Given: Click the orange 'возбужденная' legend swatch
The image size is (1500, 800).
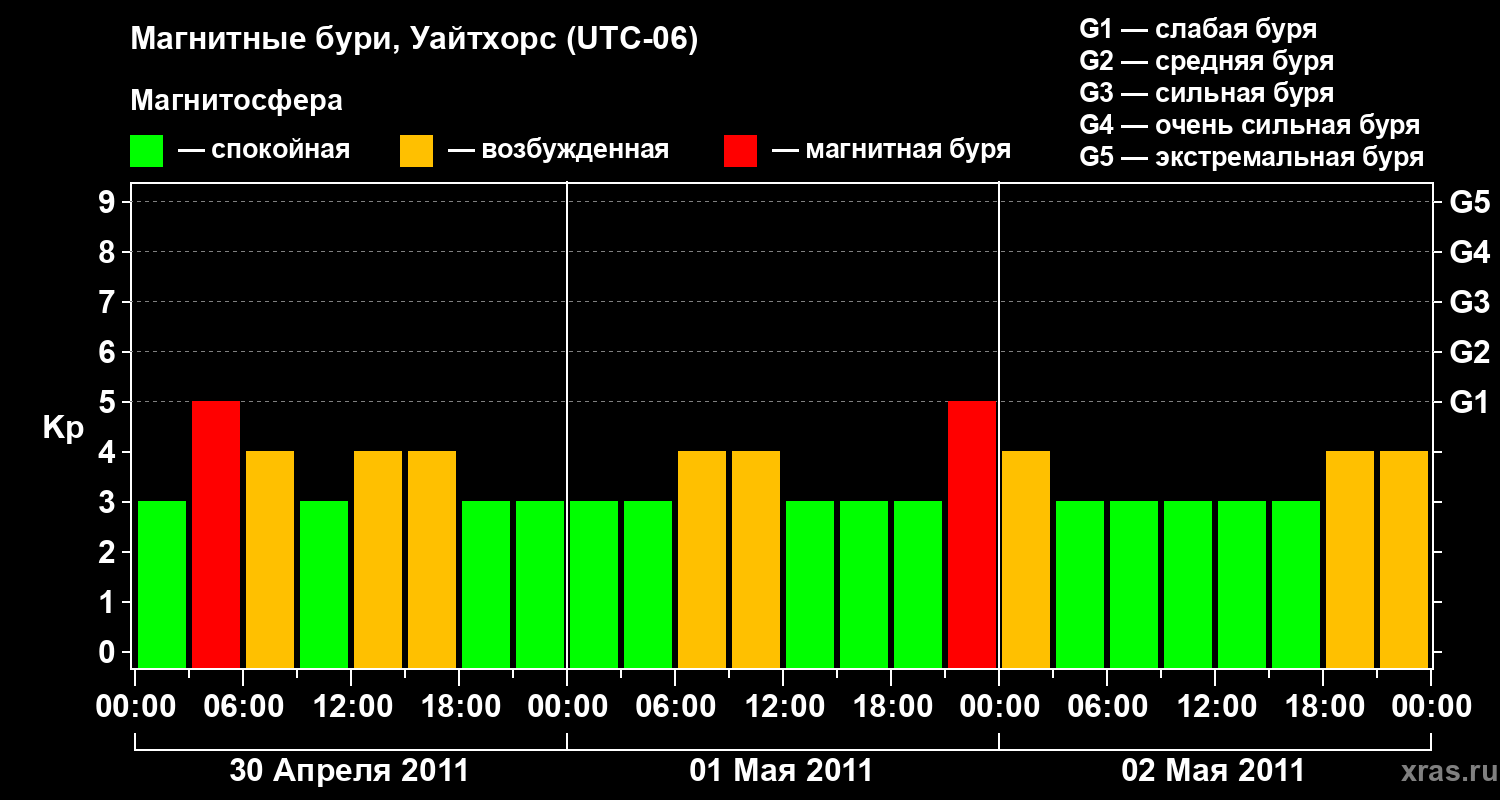Looking at the screenshot, I should point(416,151).
